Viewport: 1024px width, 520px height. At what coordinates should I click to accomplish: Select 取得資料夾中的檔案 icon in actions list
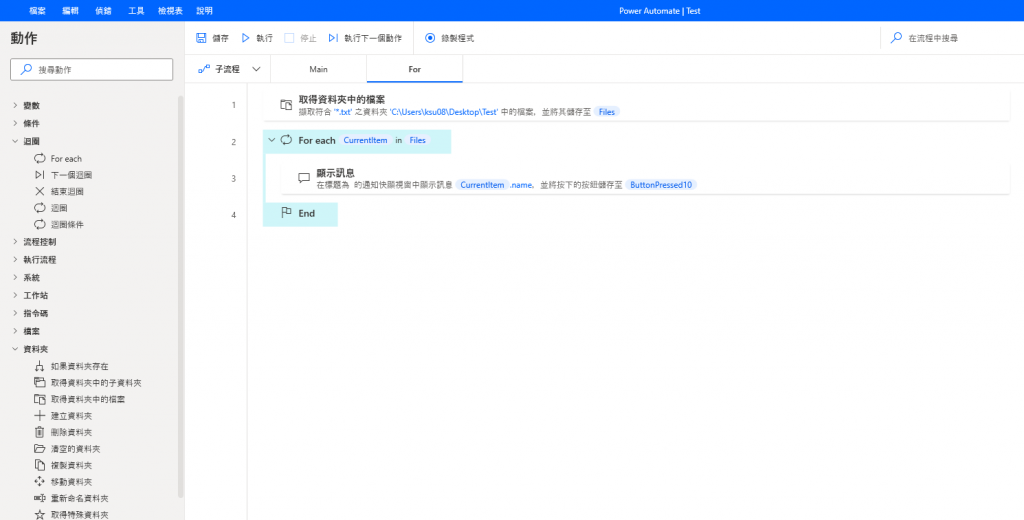coord(40,398)
